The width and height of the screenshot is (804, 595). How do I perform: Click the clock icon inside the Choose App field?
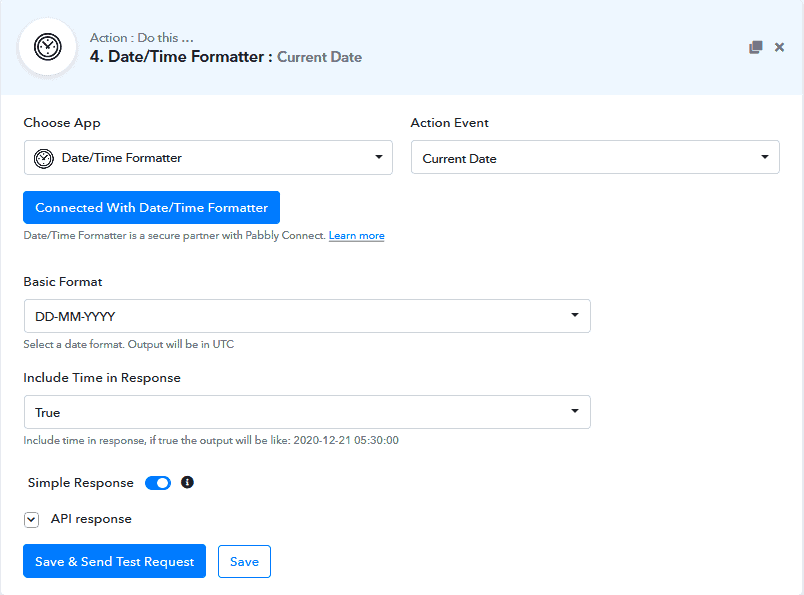pos(40,157)
